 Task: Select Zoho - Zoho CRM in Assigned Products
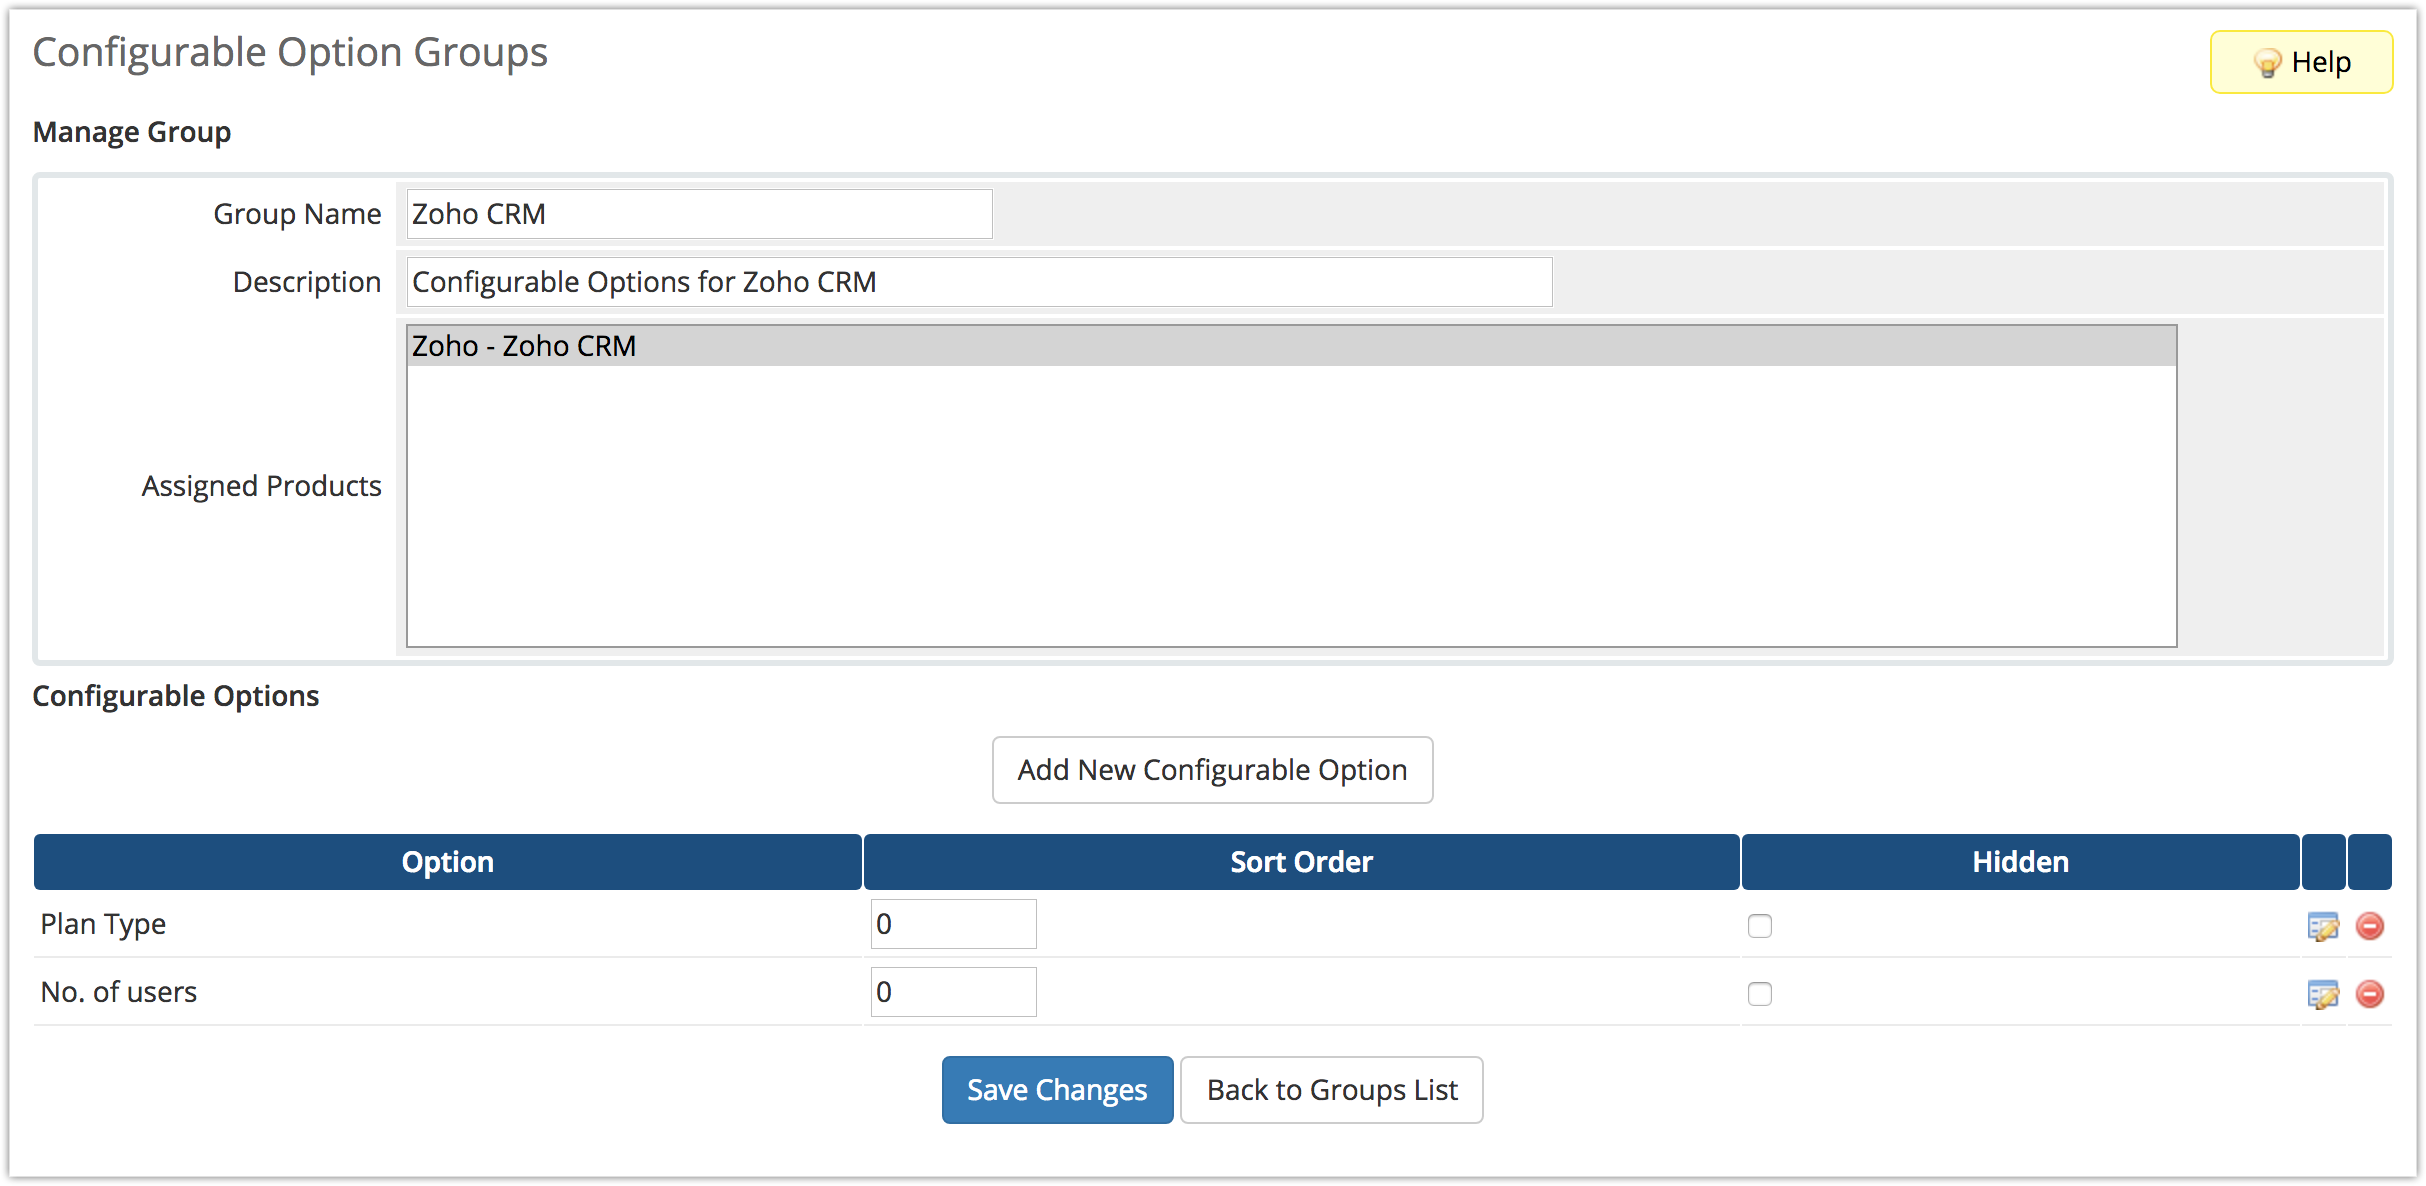(x=1291, y=346)
